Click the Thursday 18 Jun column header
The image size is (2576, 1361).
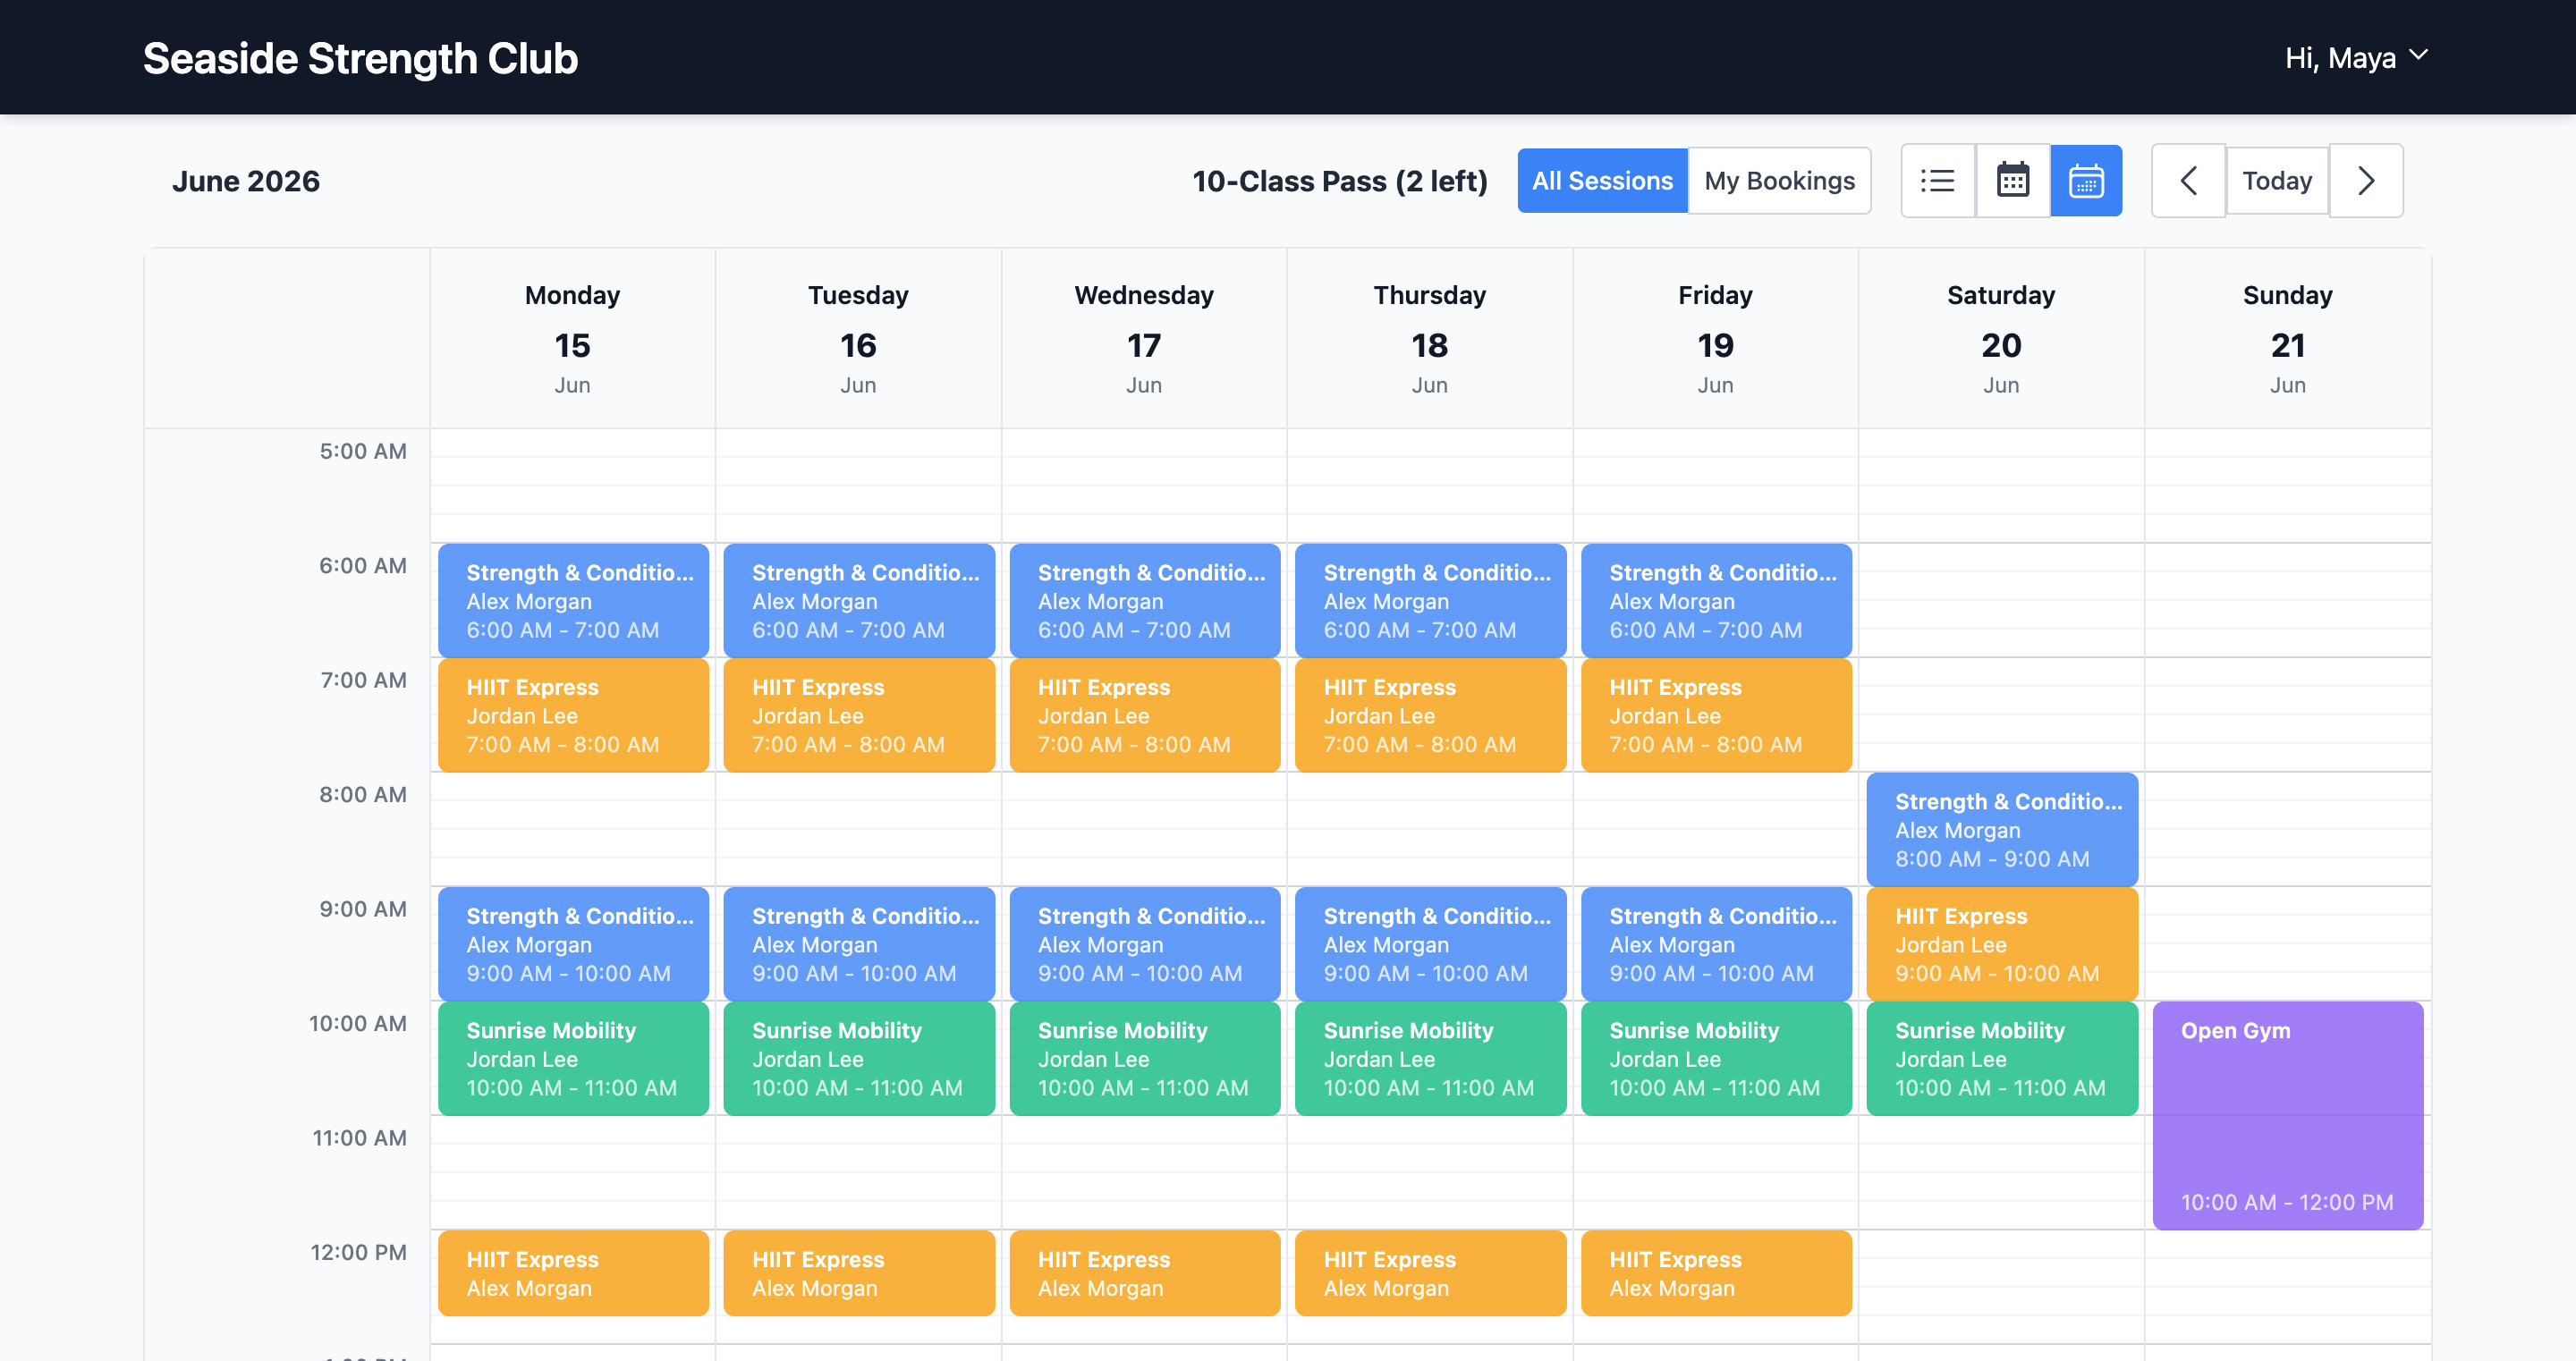coord(1430,339)
